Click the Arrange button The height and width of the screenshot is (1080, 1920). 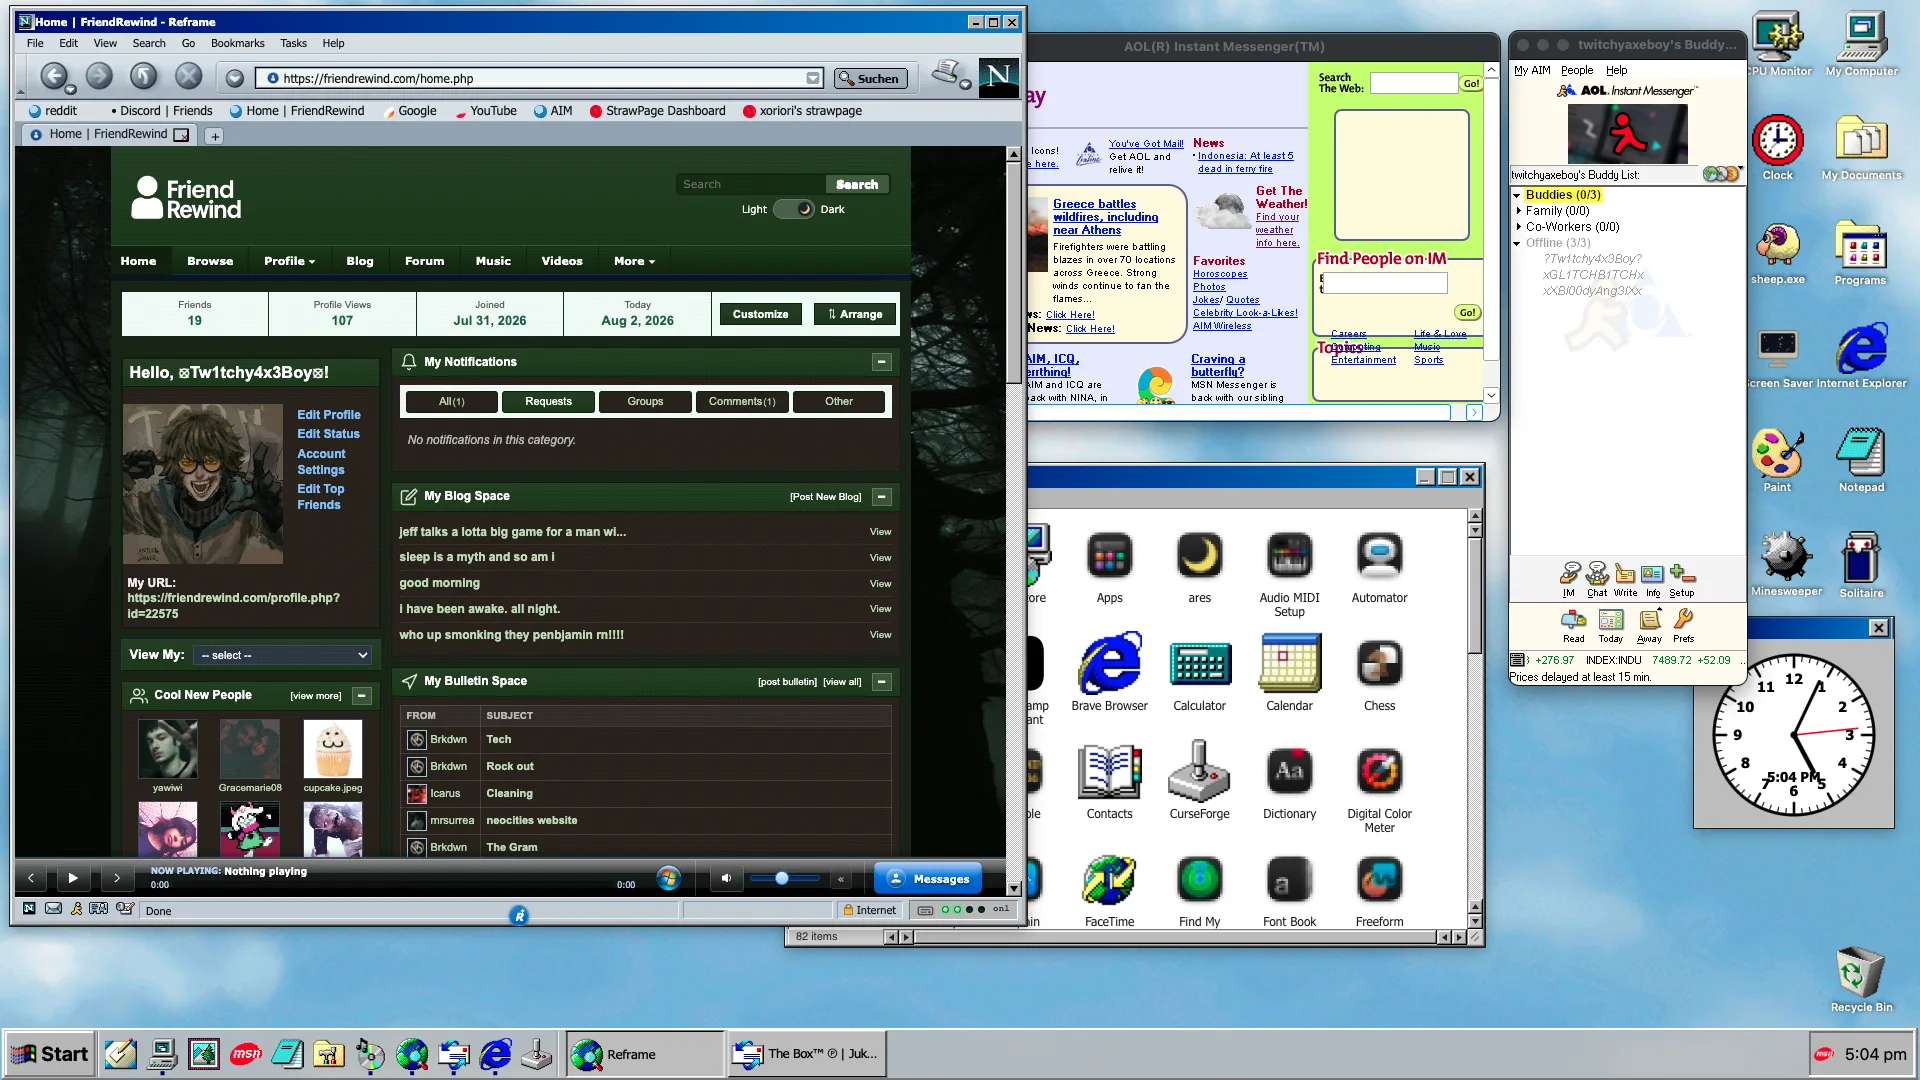pyautogui.click(x=855, y=314)
